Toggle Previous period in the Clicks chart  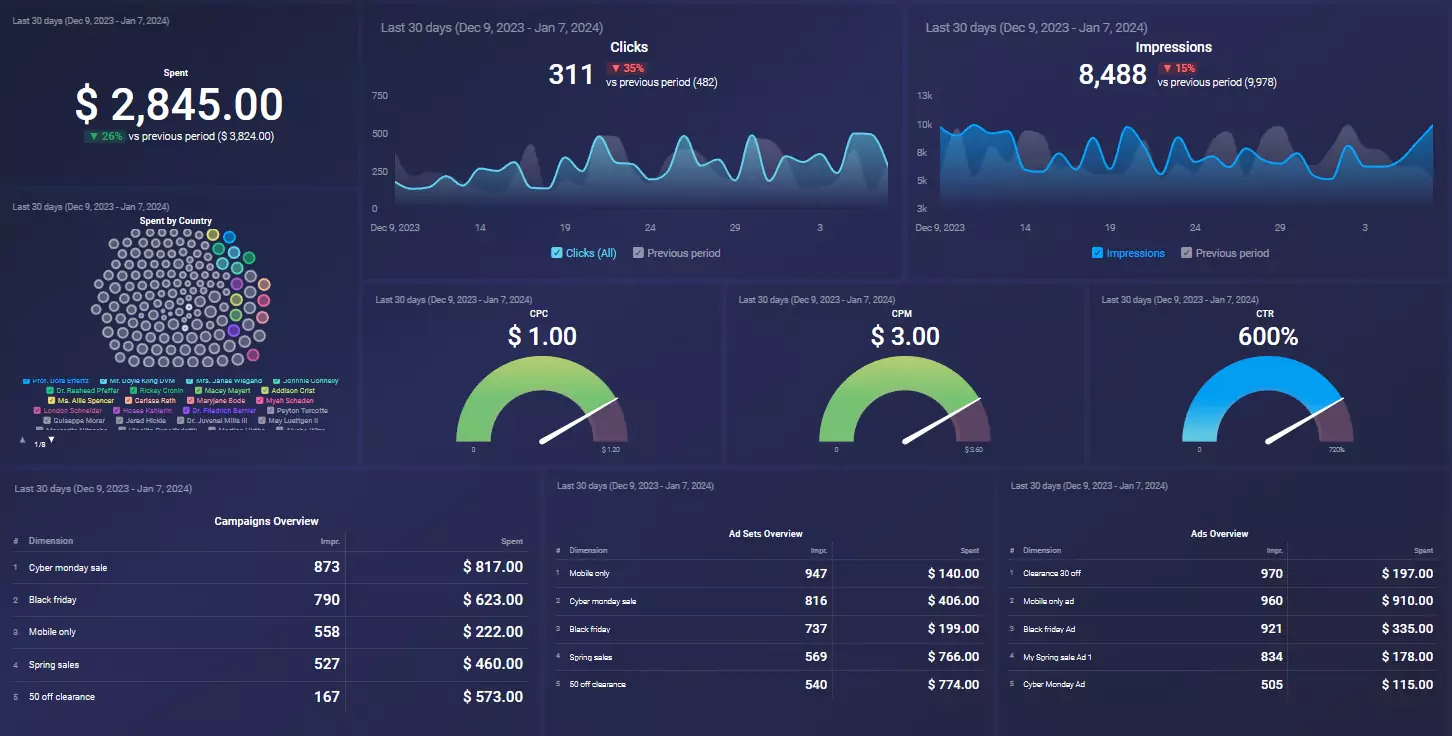[638, 253]
